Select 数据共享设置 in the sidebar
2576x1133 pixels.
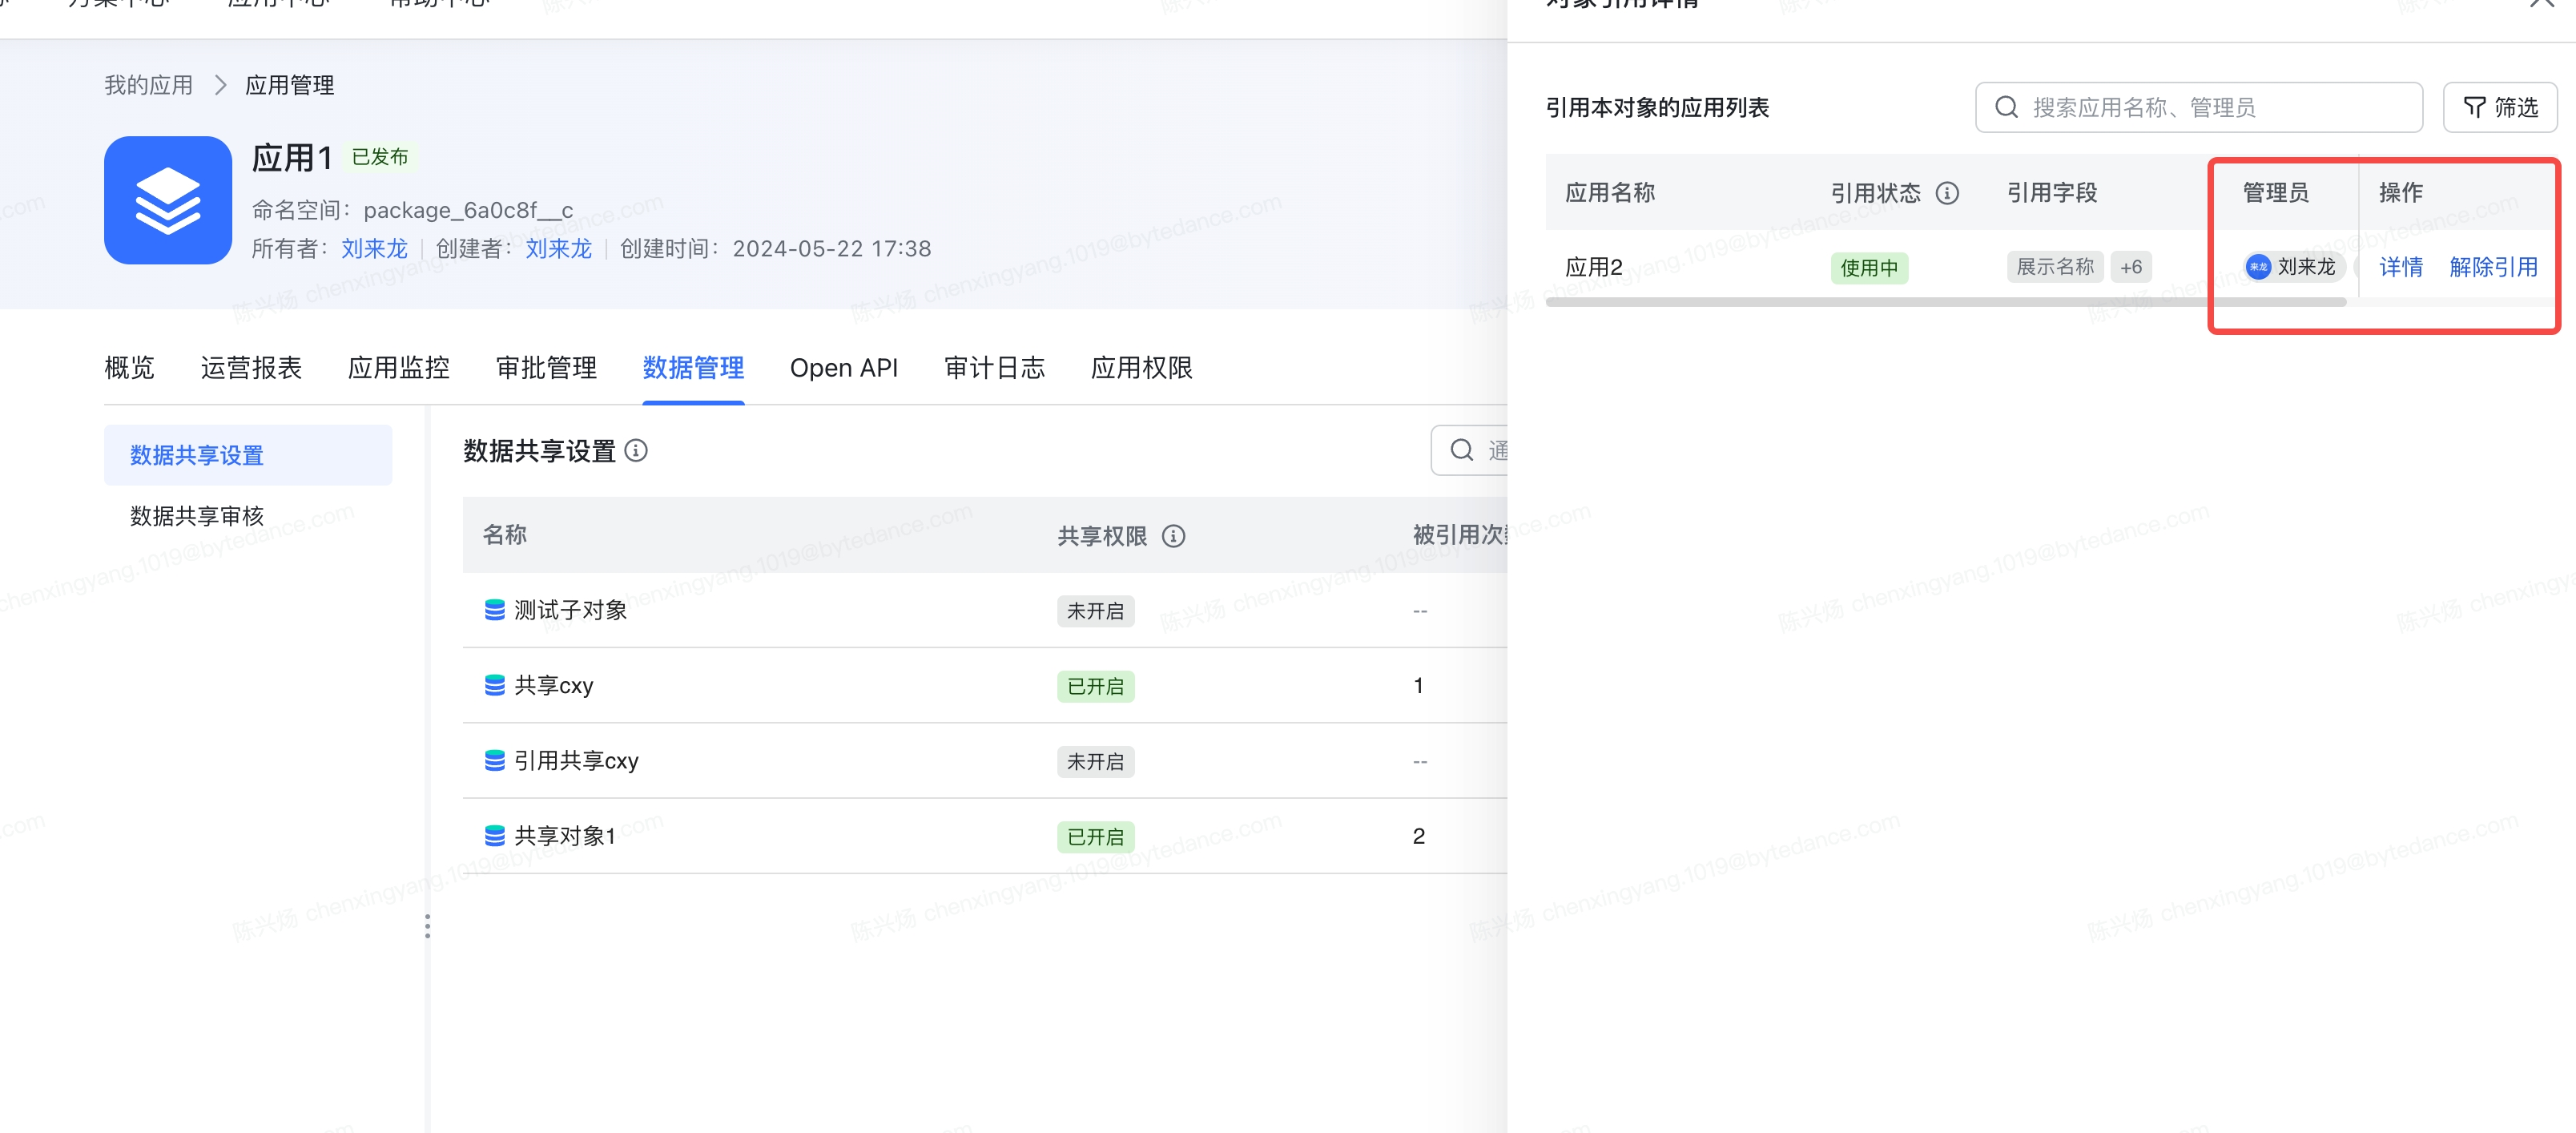pyautogui.click(x=248, y=455)
